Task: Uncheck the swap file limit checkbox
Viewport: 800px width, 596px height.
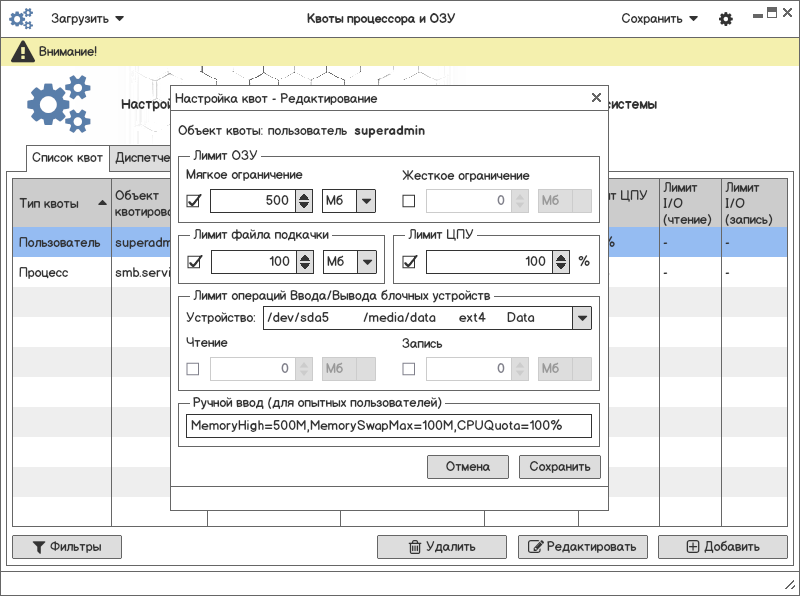Action: point(194,262)
